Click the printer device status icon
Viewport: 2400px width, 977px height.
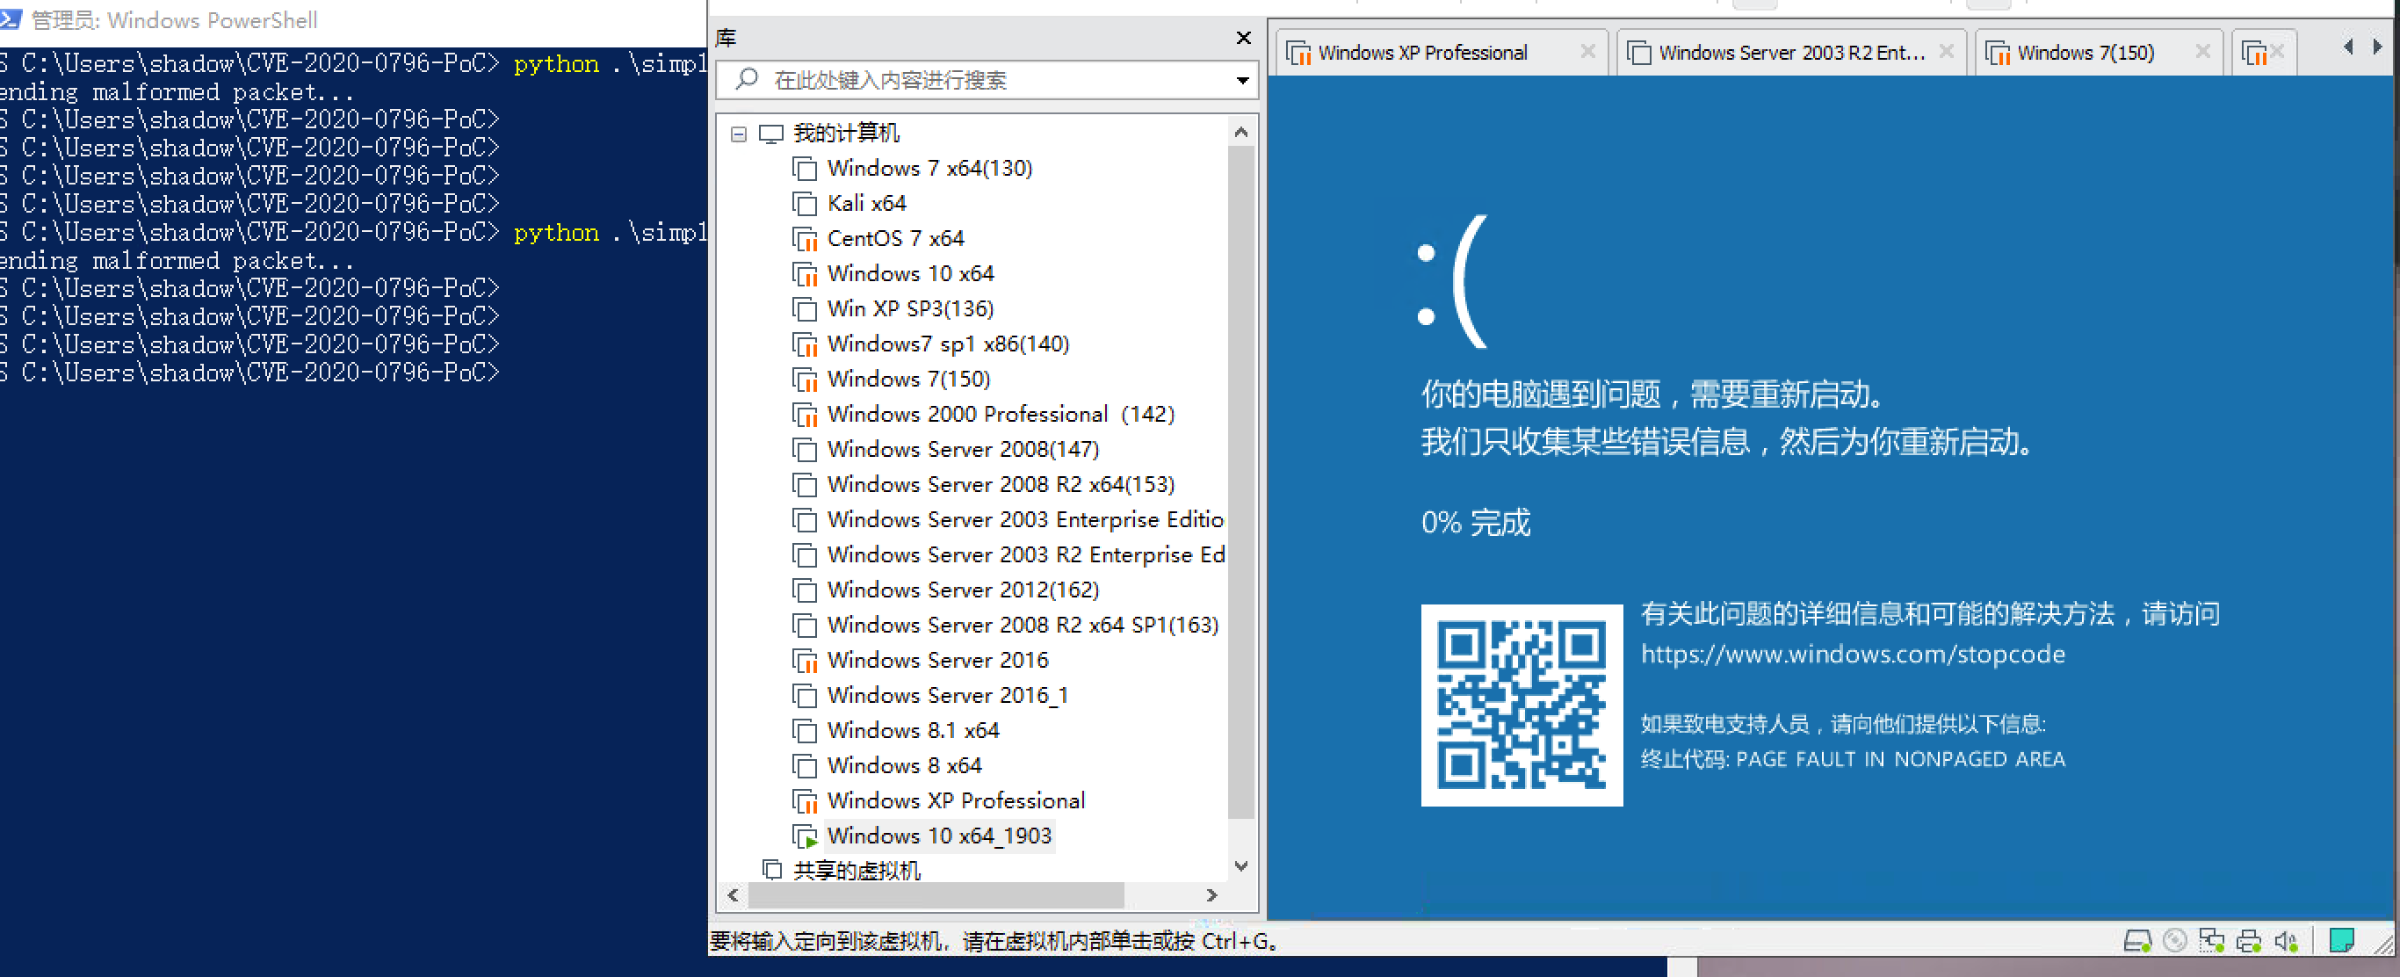pos(2249,941)
